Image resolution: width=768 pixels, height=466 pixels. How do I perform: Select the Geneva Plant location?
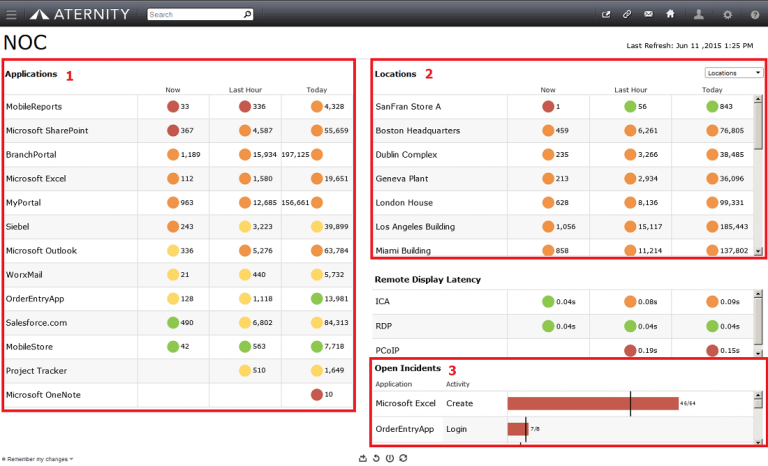click(x=402, y=178)
